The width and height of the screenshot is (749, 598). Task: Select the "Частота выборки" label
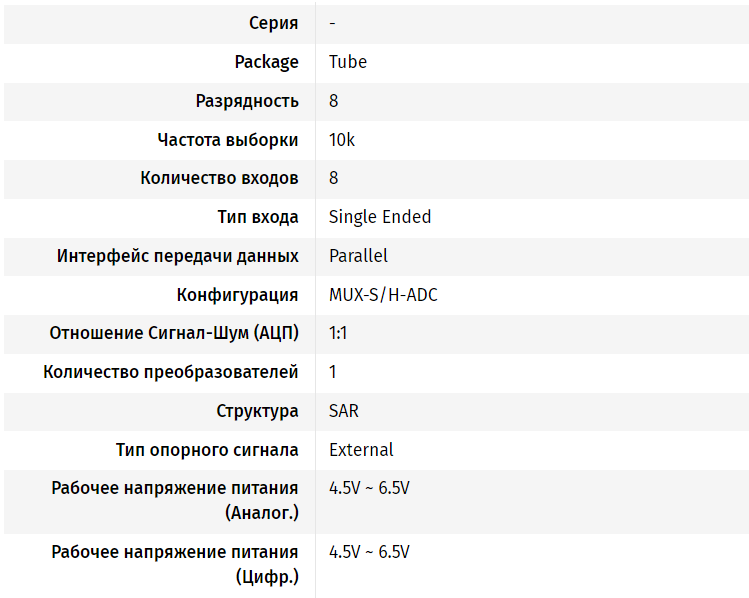point(227,140)
